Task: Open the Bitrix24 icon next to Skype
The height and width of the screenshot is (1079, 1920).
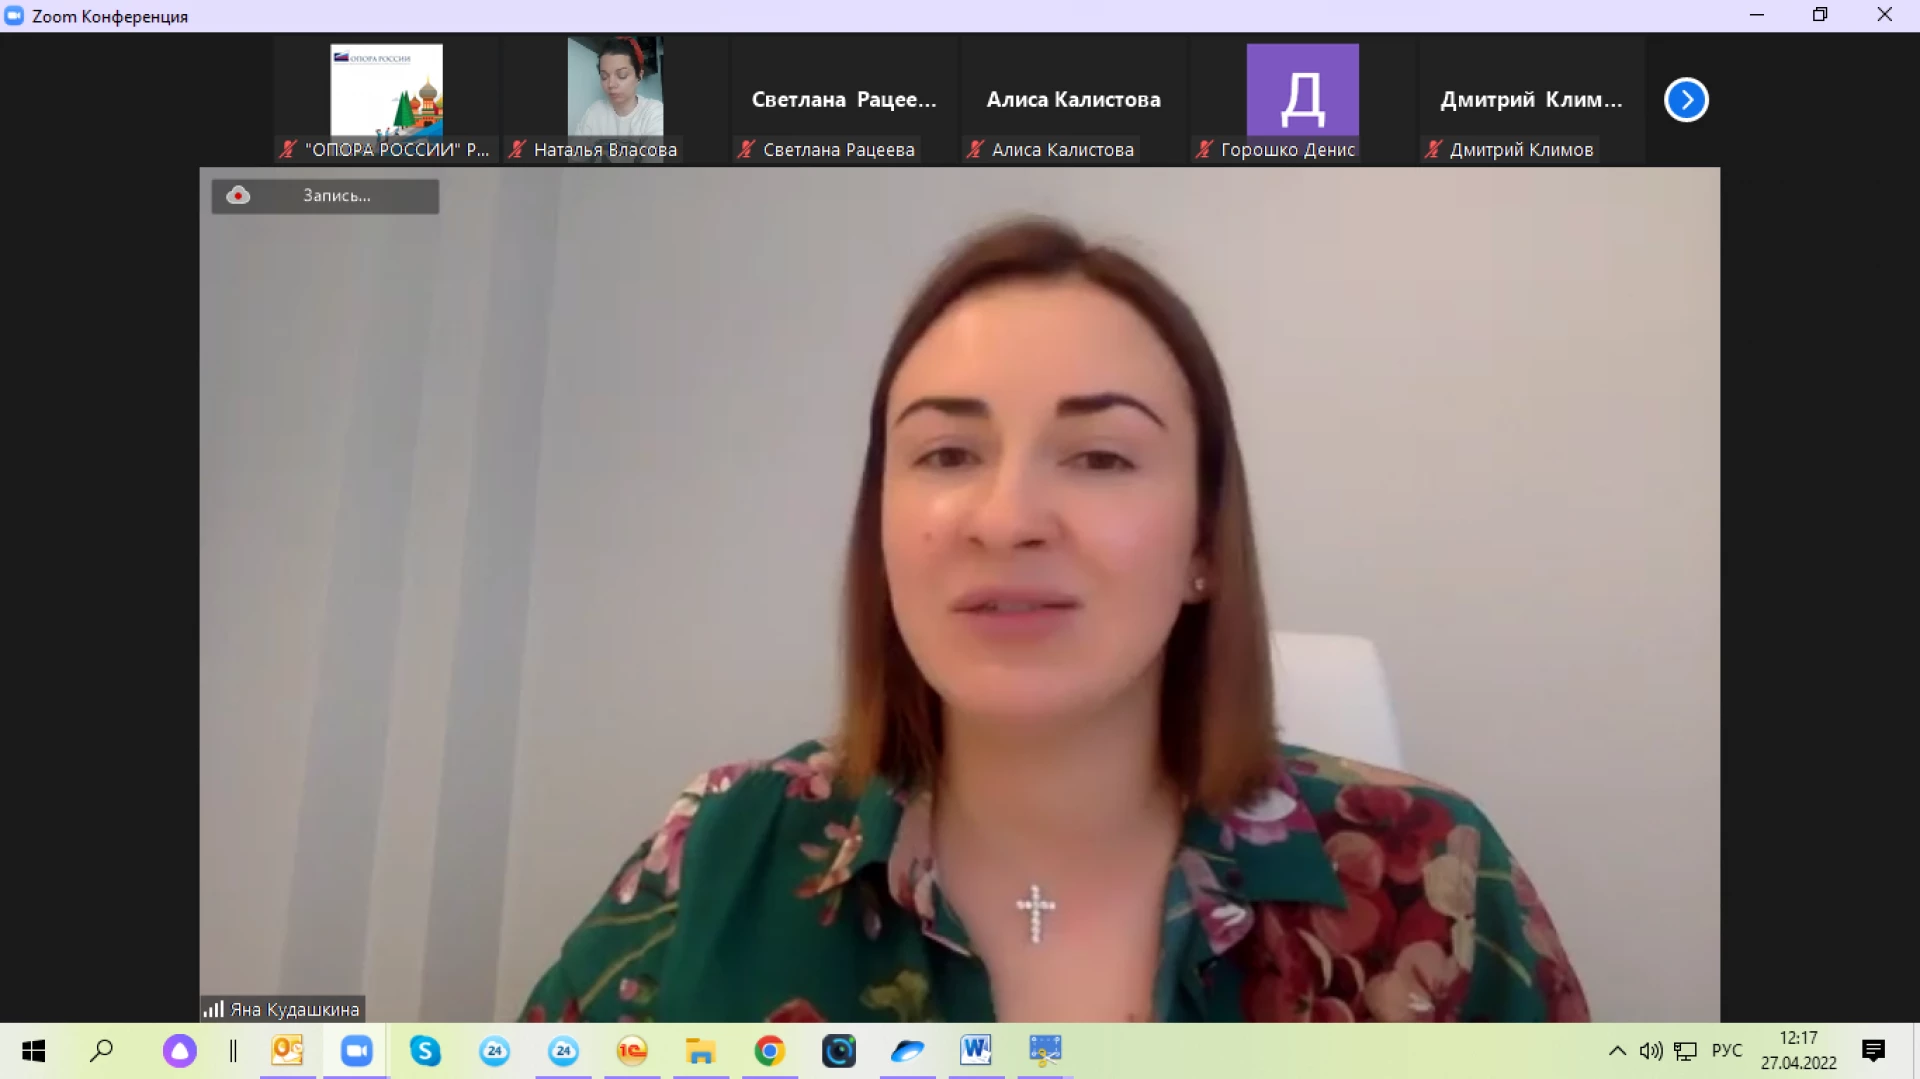Action: [x=494, y=1051]
